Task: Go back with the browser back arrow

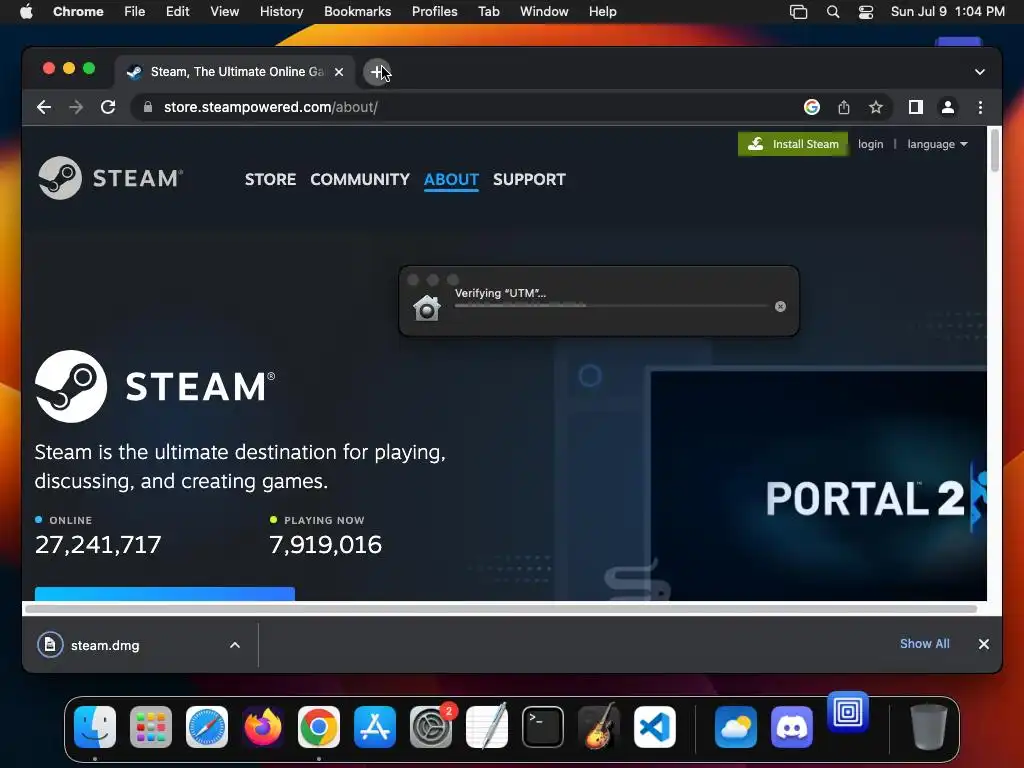Action: pyautogui.click(x=44, y=107)
